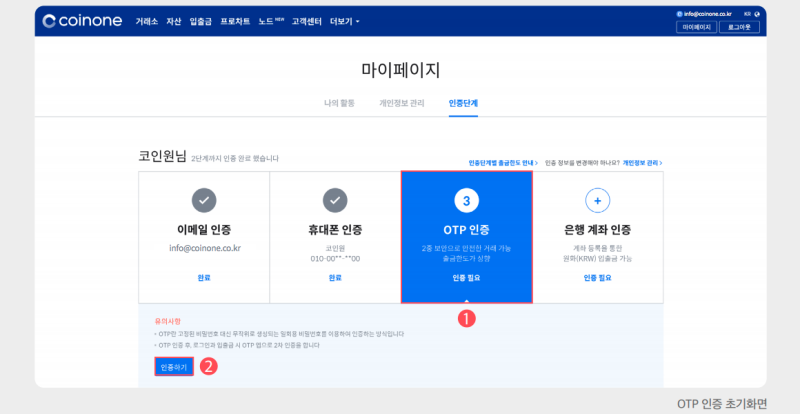
Task: Select the OTP 인증 card title
Action: [x=466, y=230]
